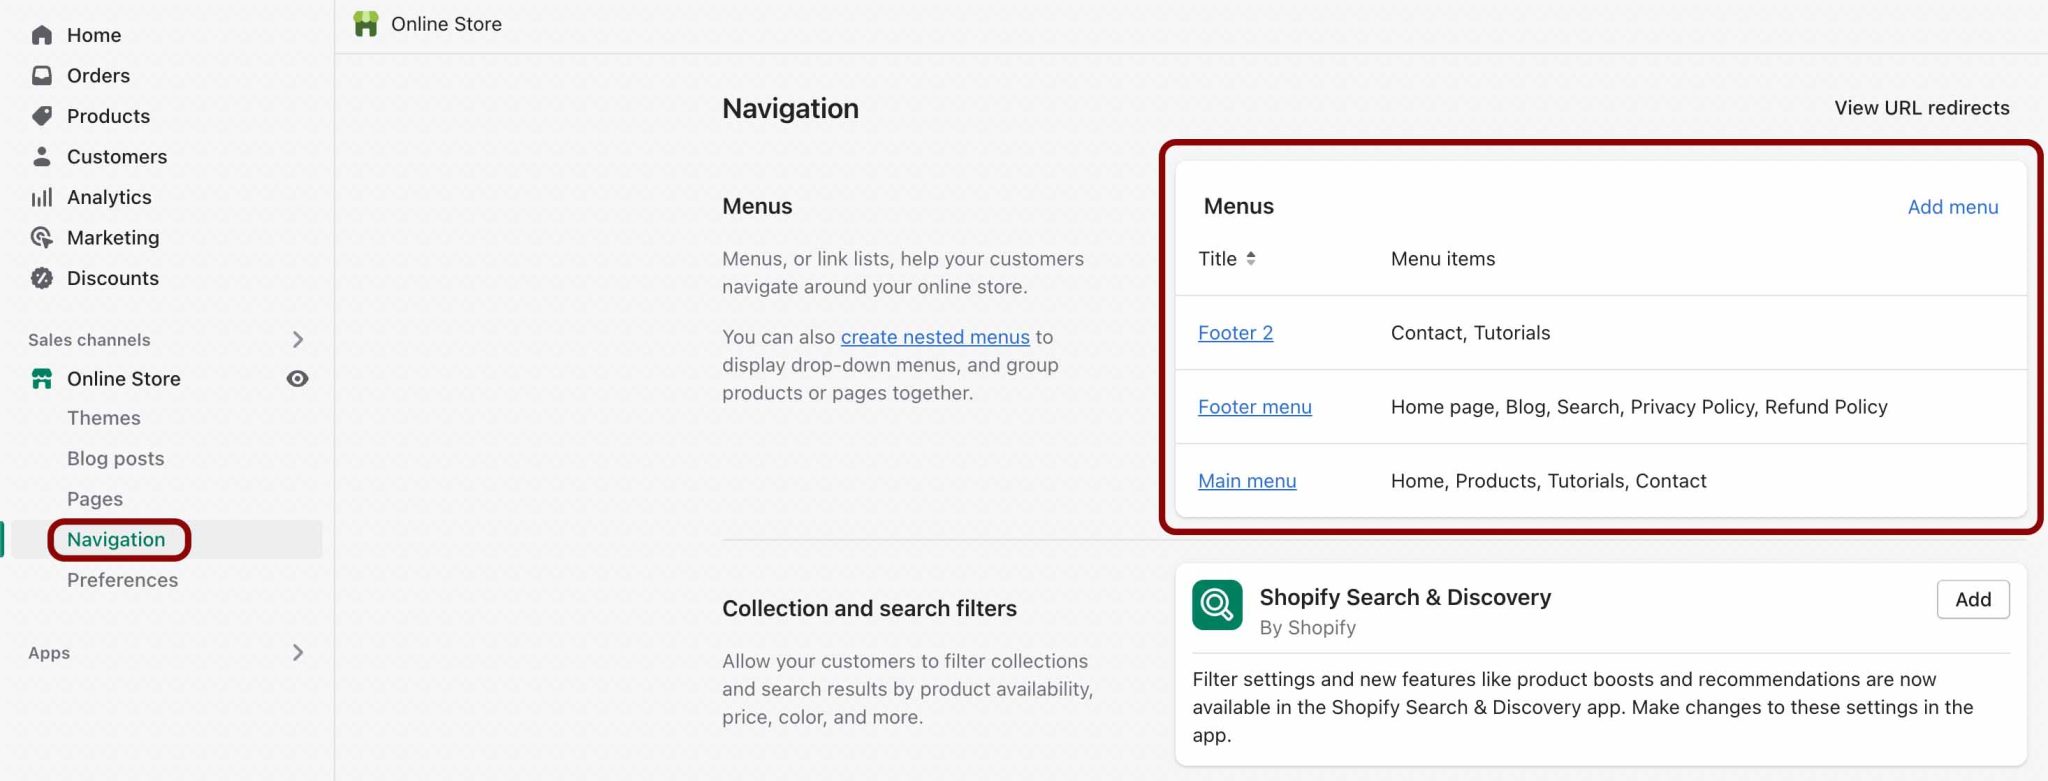This screenshot has width=2048, height=781.
Task: Open Preferences under Online Store
Action: (x=122, y=580)
